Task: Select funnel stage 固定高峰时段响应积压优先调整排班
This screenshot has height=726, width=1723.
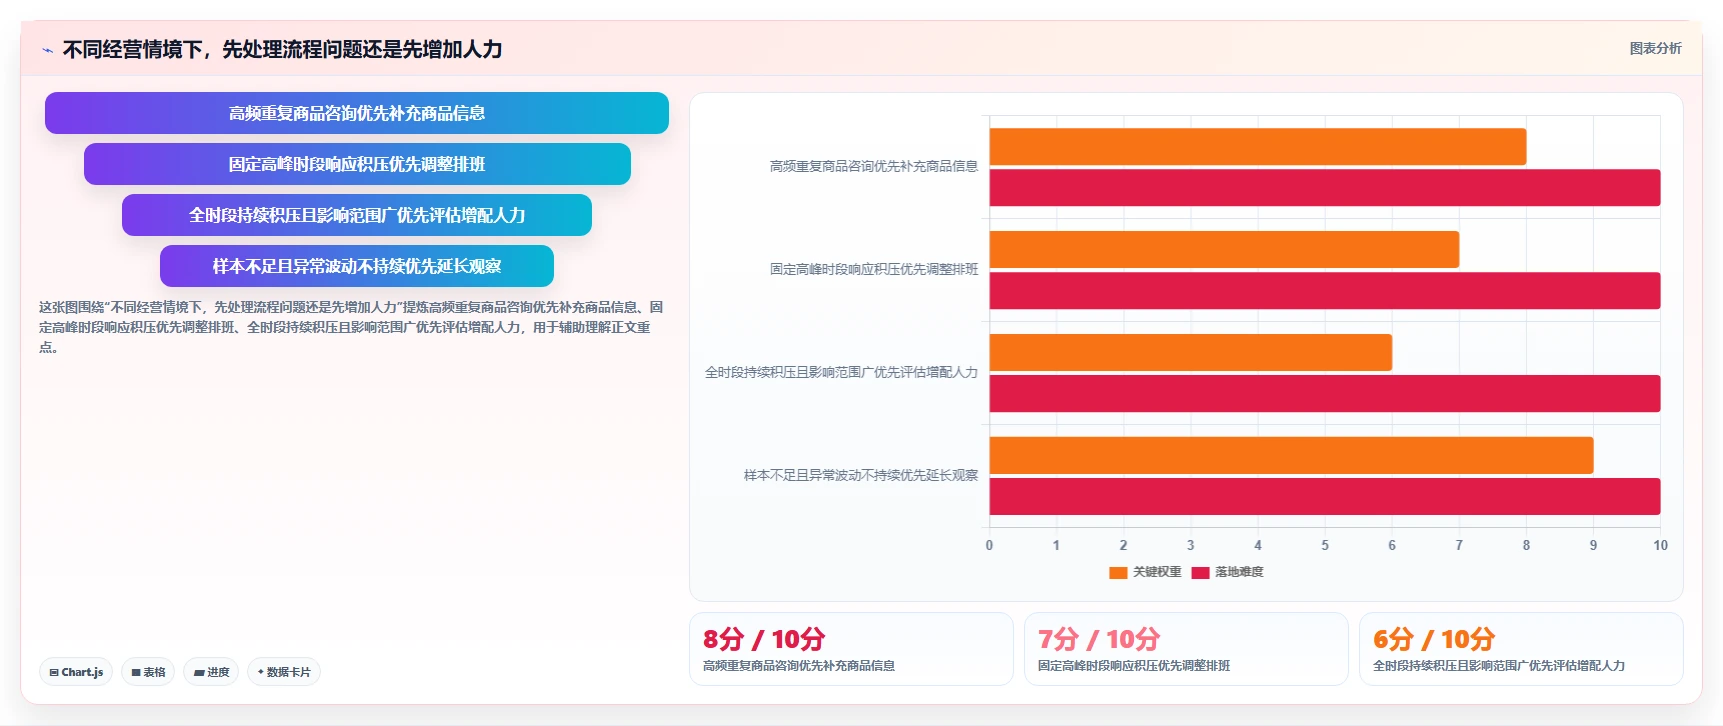Action: click(x=357, y=164)
